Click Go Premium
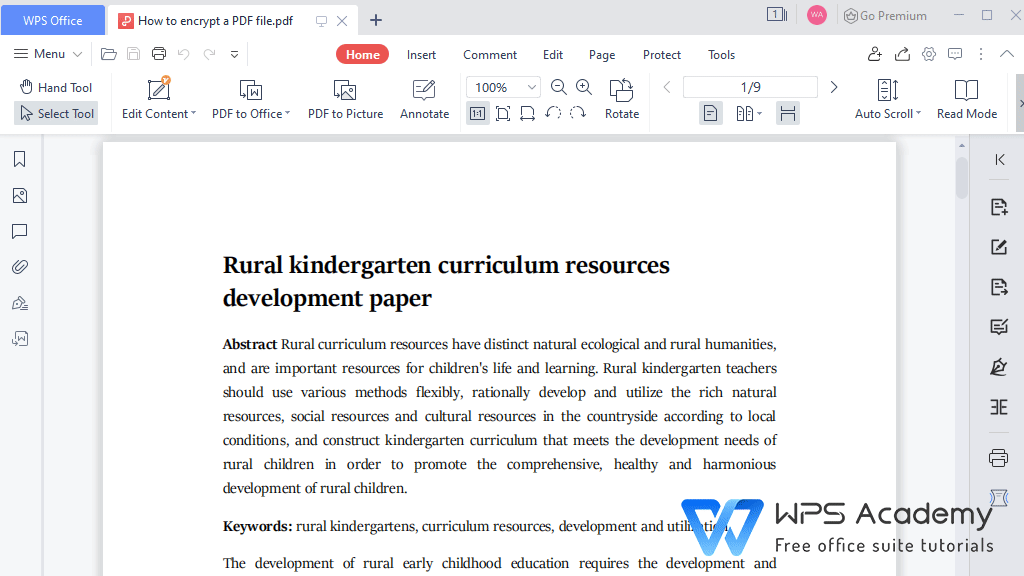The width and height of the screenshot is (1024, 576). tap(885, 16)
